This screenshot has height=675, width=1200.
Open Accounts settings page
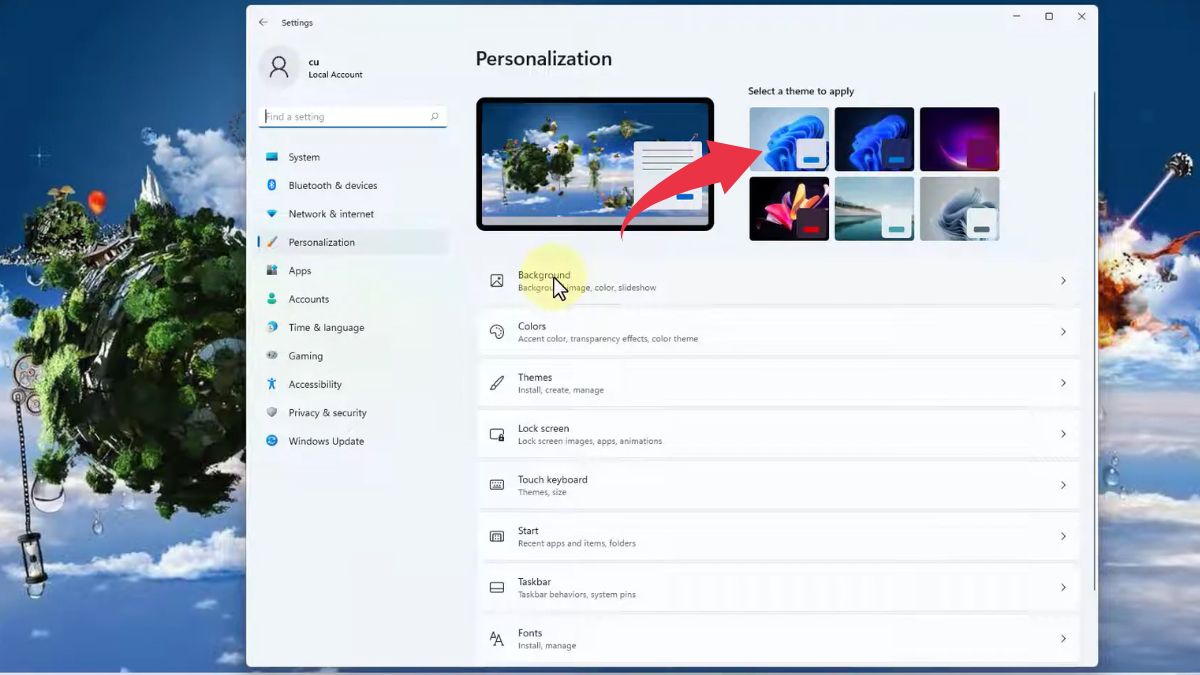[x=353, y=299]
